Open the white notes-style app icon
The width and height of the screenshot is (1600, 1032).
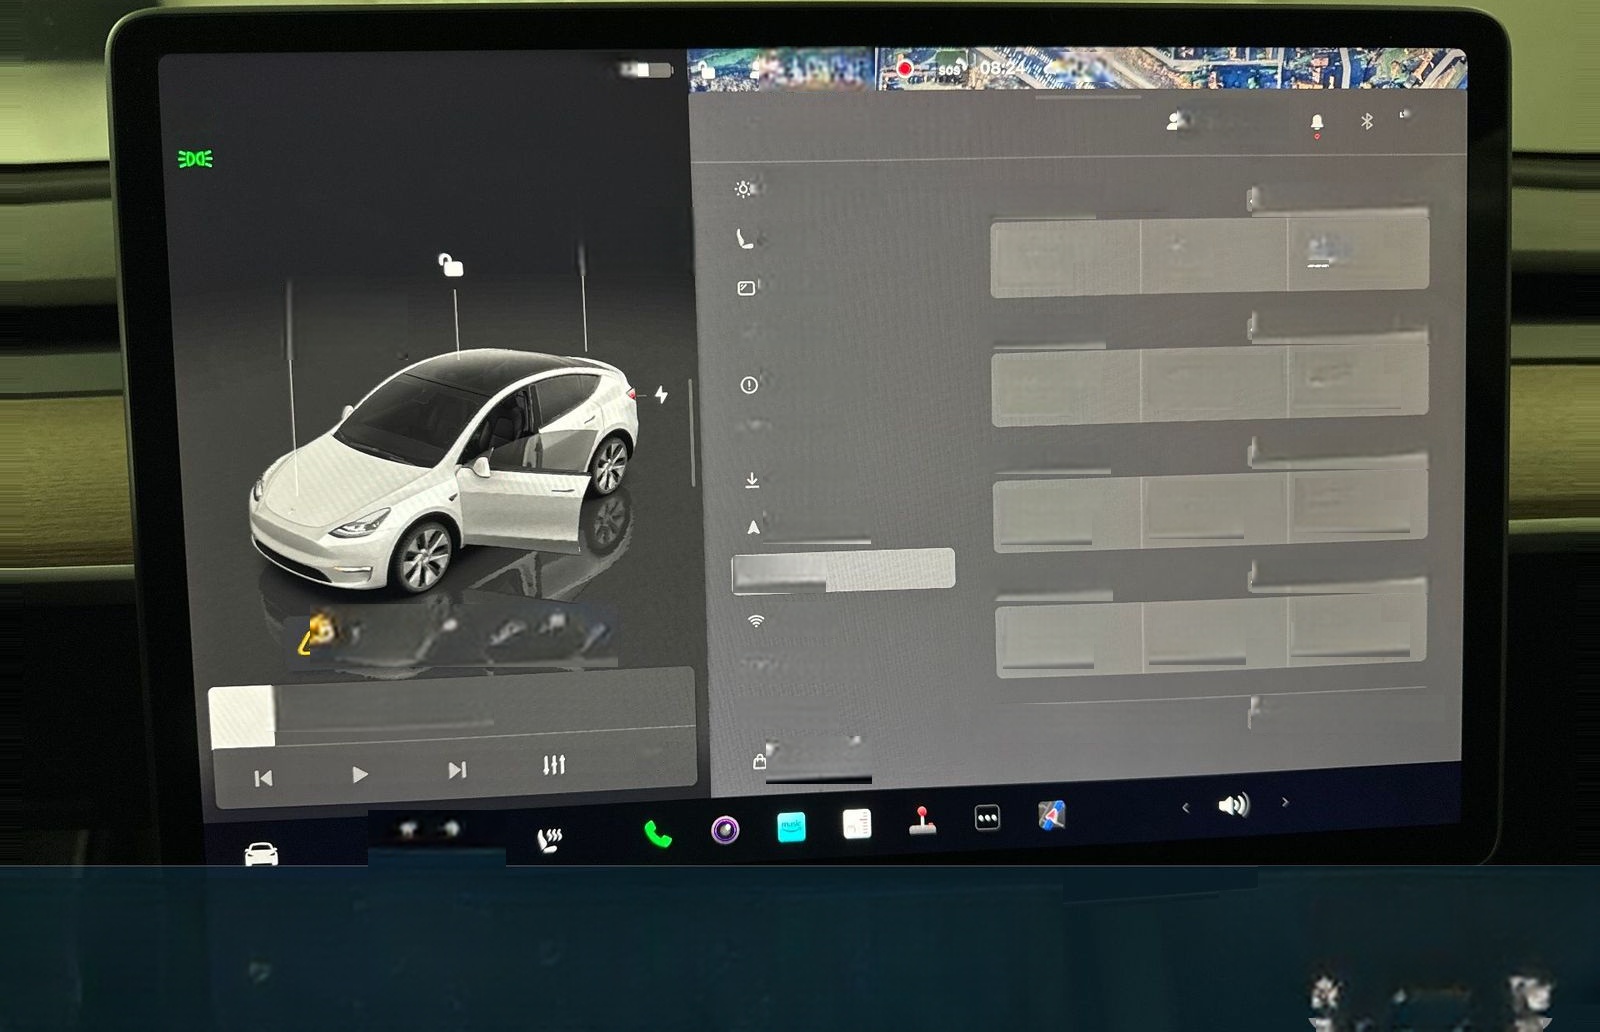(857, 823)
